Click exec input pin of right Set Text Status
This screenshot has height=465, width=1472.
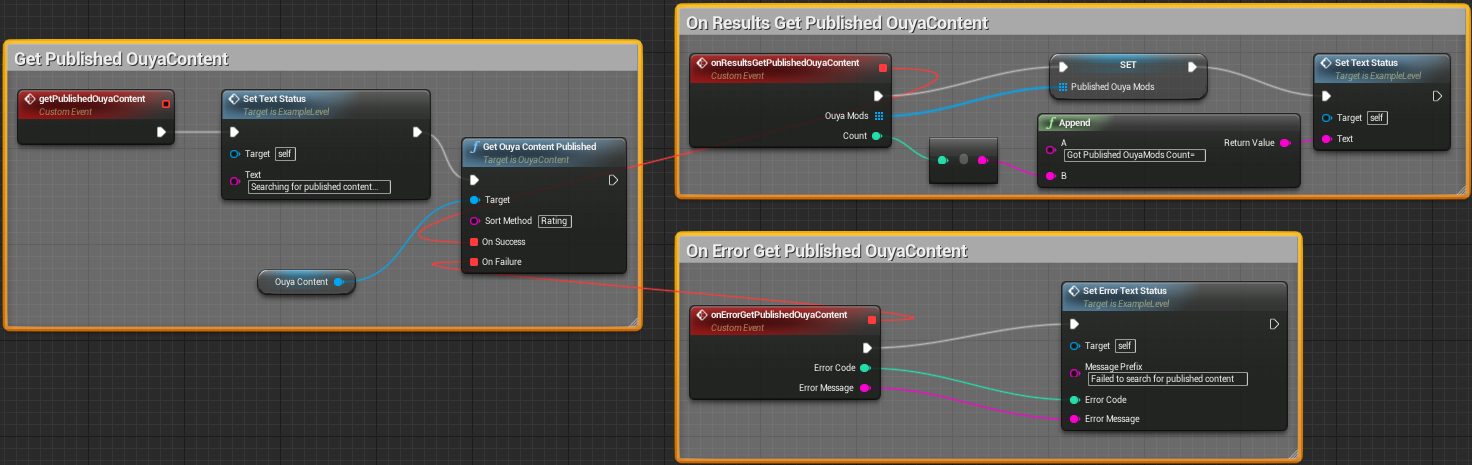click(1327, 96)
